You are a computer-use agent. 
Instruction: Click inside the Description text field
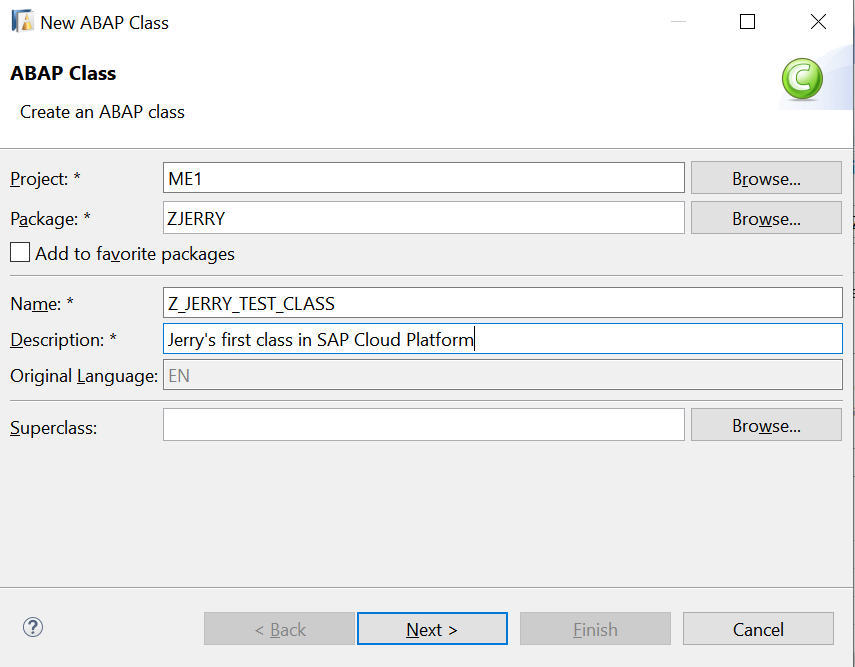pyautogui.click(x=503, y=339)
